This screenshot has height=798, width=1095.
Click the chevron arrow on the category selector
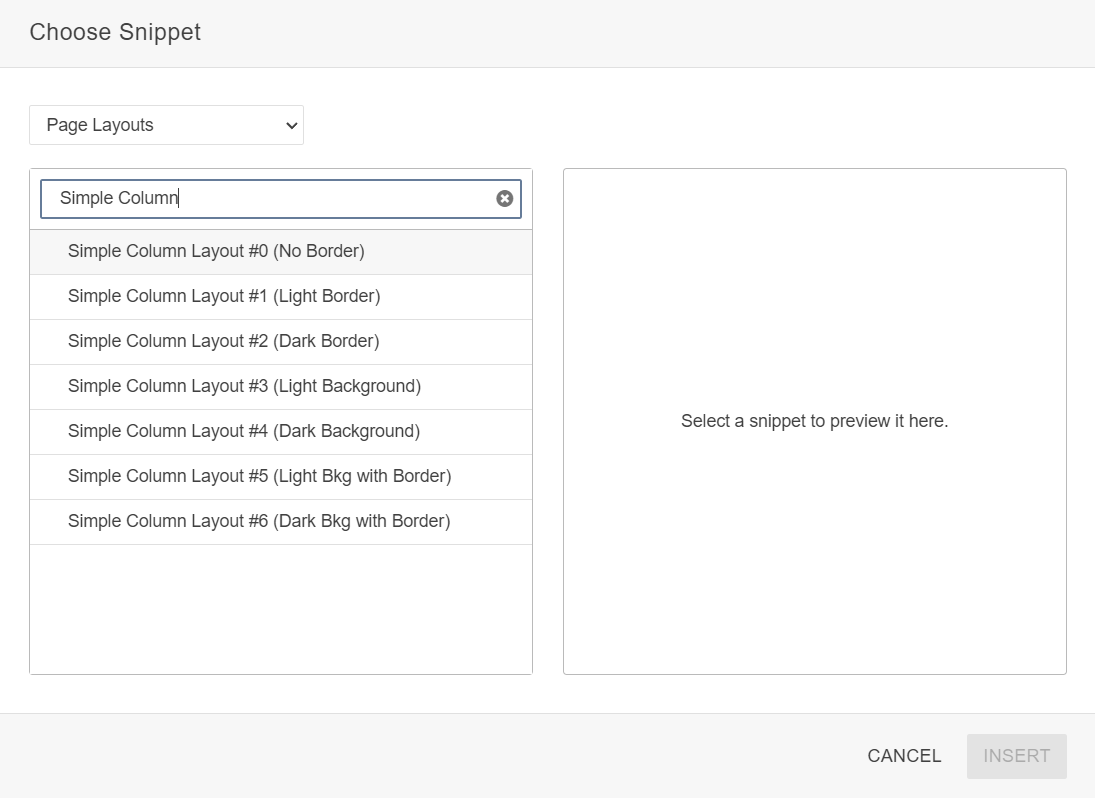tap(291, 126)
